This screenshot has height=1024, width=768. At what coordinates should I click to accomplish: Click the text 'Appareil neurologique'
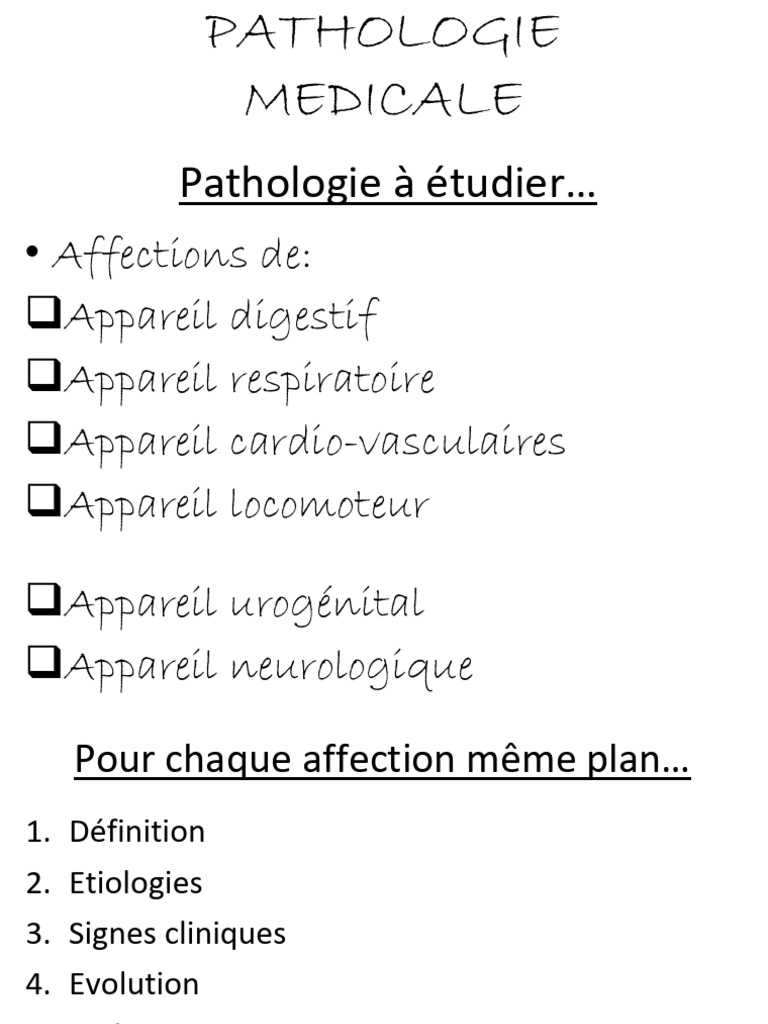(267, 667)
